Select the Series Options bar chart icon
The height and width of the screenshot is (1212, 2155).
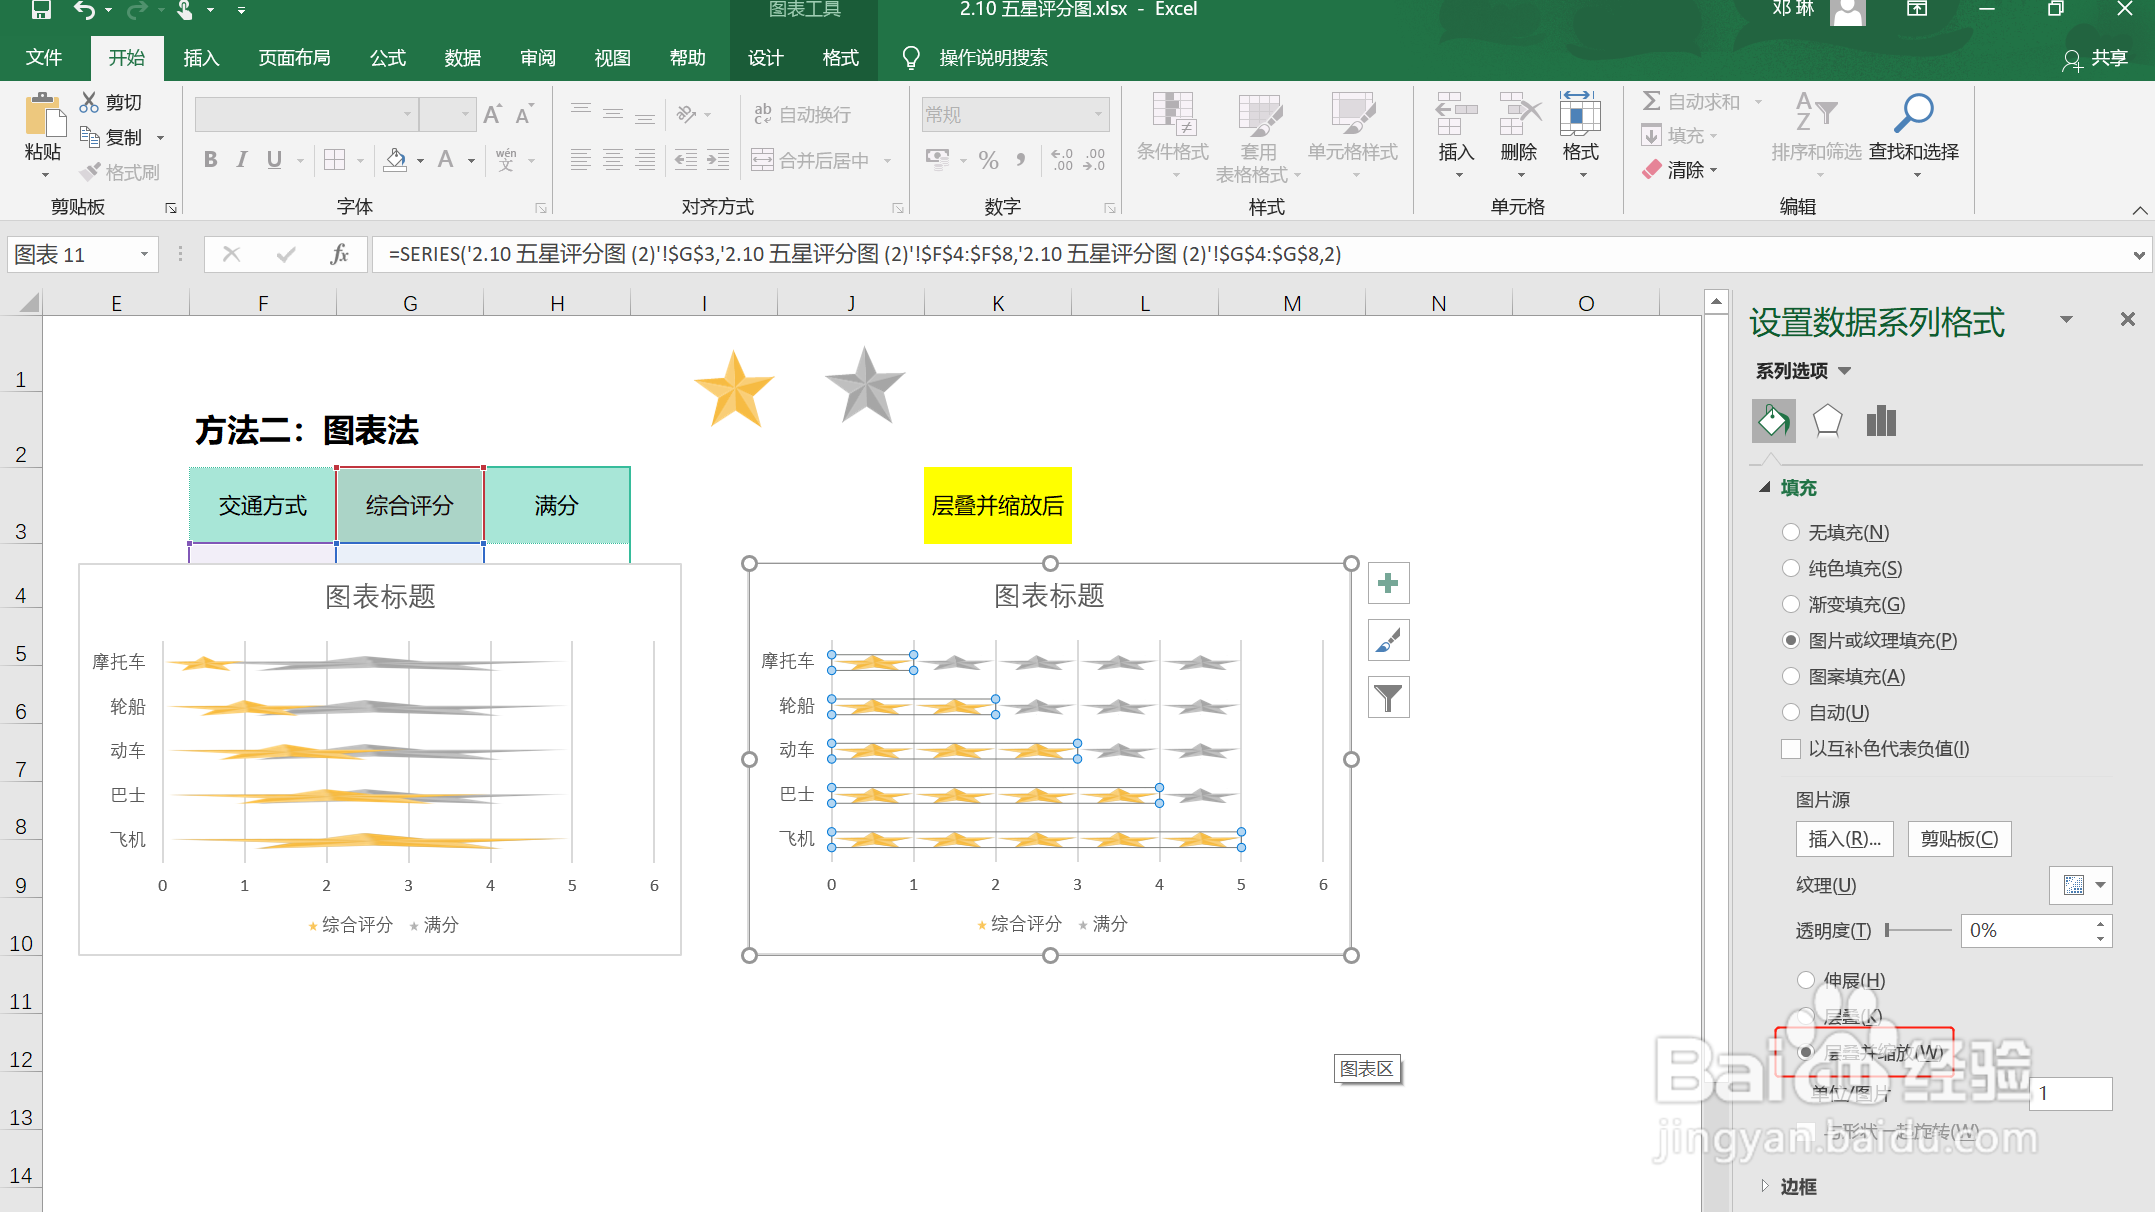pos(1881,421)
